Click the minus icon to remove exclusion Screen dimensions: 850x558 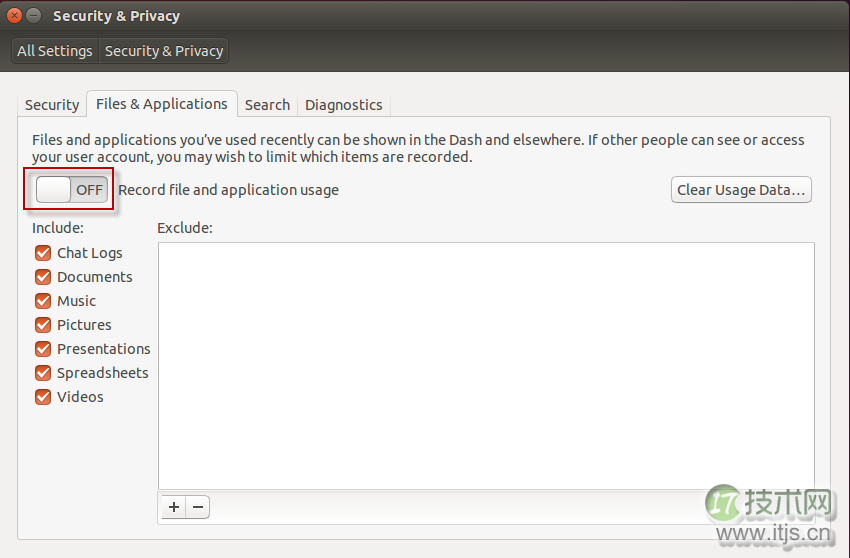pos(198,507)
